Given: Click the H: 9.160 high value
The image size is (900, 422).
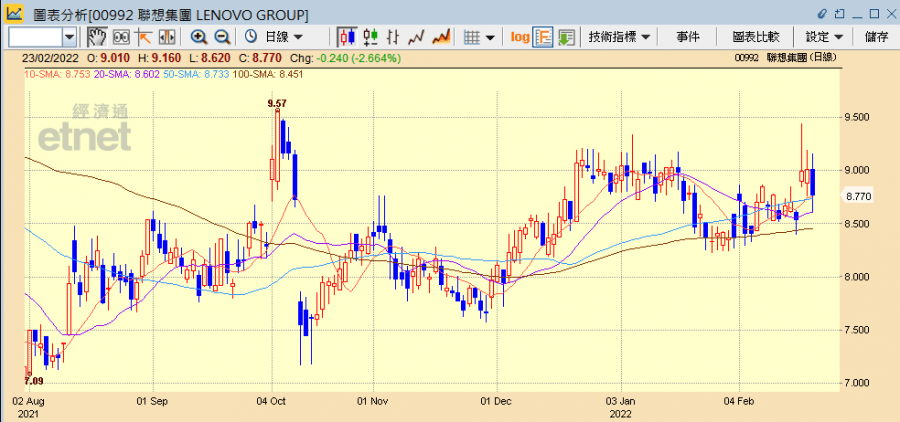Looking at the screenshot, I should 160,59.
